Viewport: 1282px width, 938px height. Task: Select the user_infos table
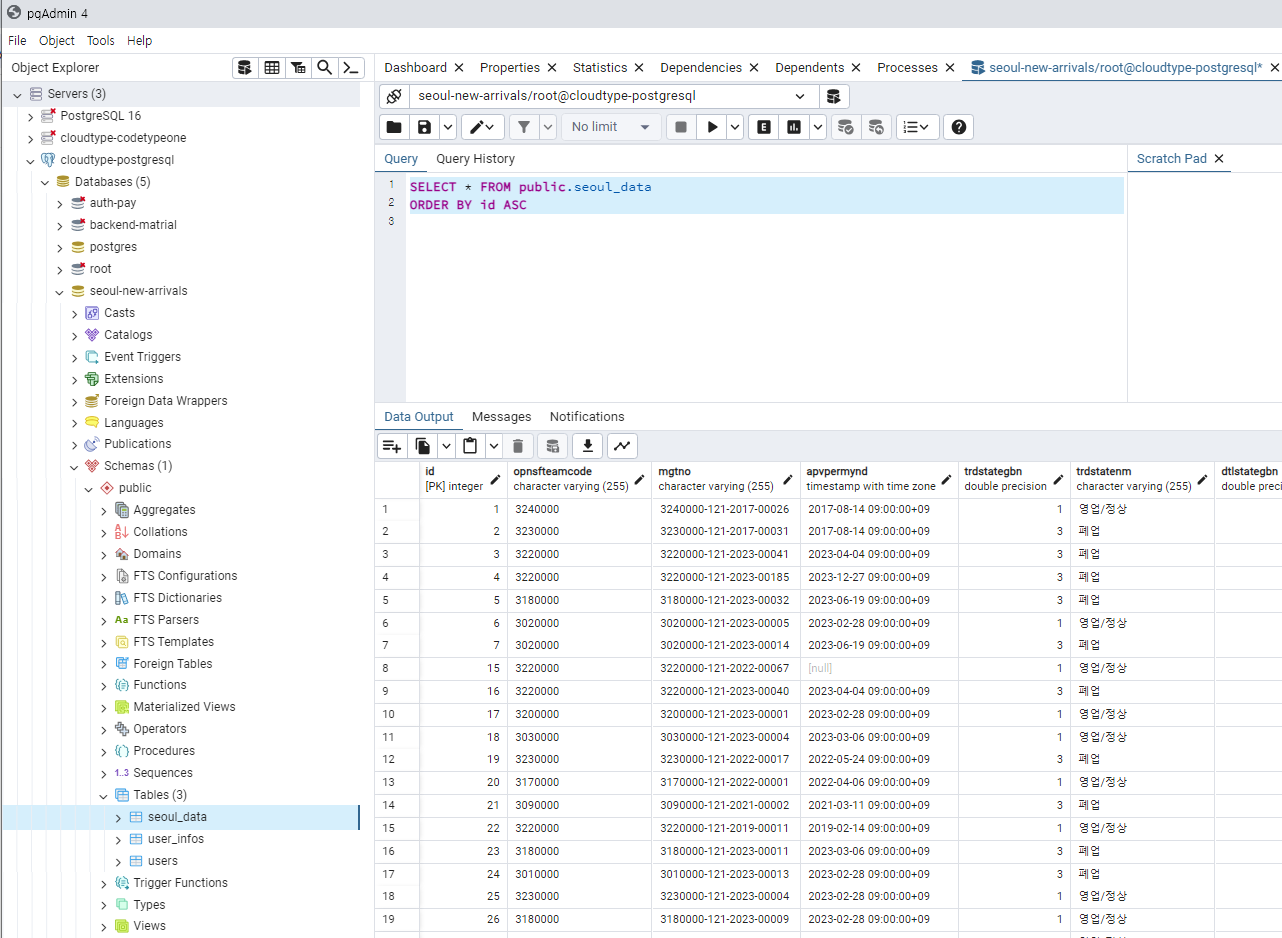point(176,839)
